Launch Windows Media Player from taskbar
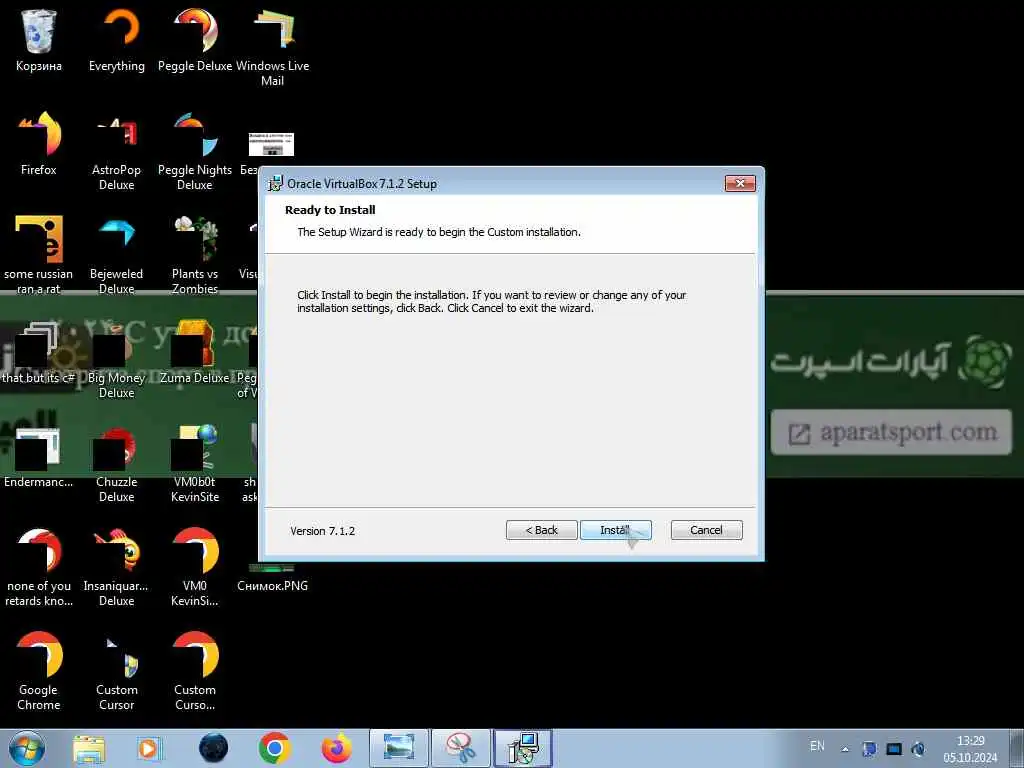1024x768 pixels. point(150,749)
